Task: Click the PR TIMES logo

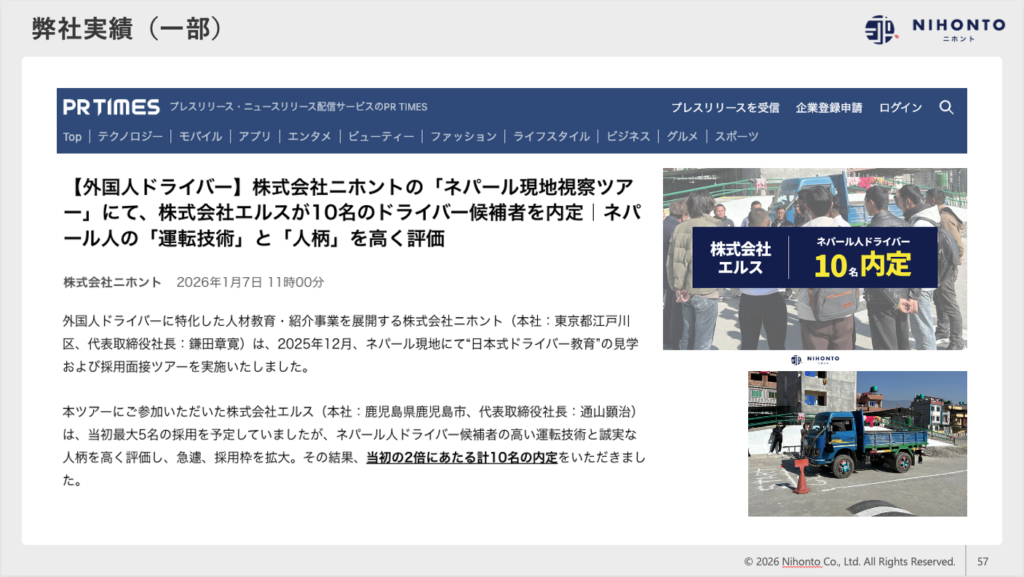Action: [111, 107]
